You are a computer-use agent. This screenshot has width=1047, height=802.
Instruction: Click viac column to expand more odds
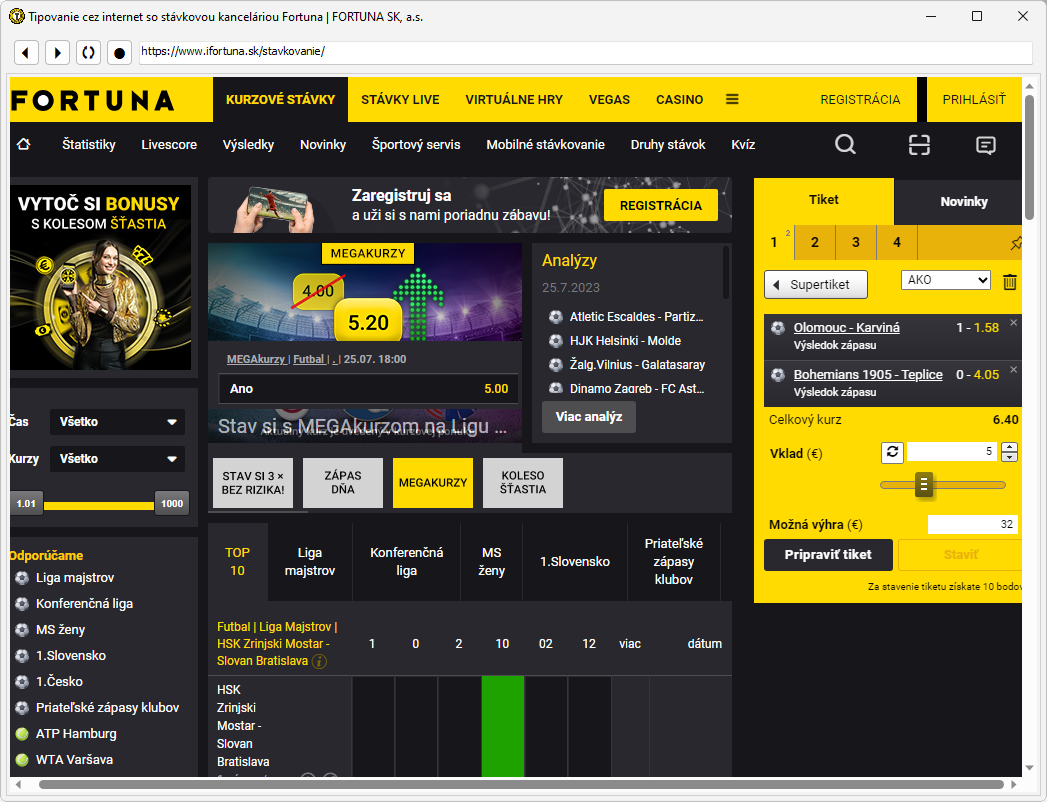(630, 644)
